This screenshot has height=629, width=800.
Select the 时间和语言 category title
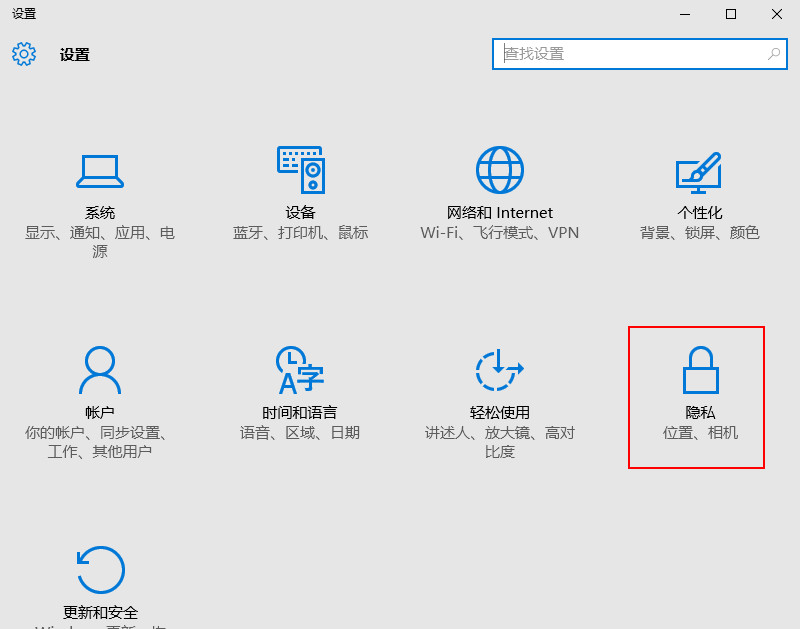point(300,412)
